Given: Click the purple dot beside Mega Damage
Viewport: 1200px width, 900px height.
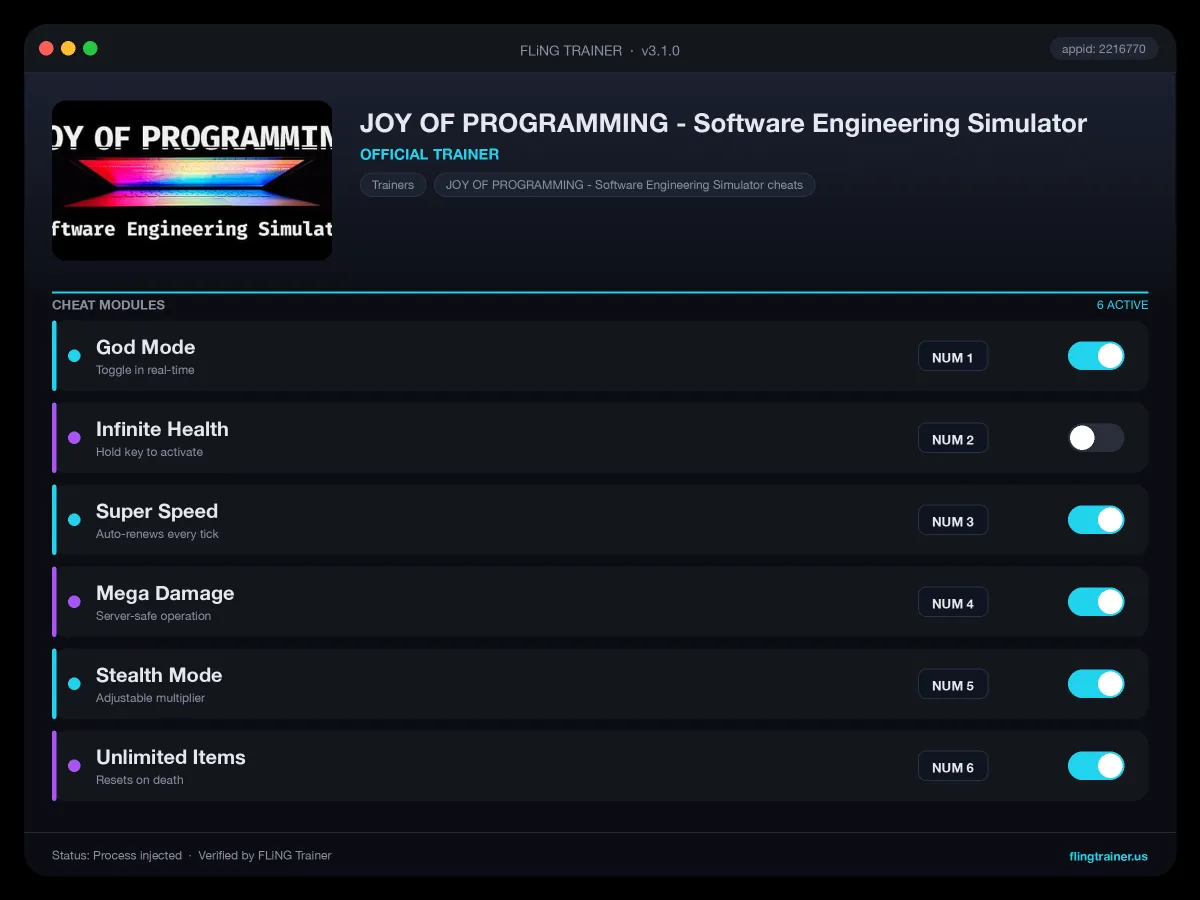Looking at the screenshot, I should pos(74,602).
